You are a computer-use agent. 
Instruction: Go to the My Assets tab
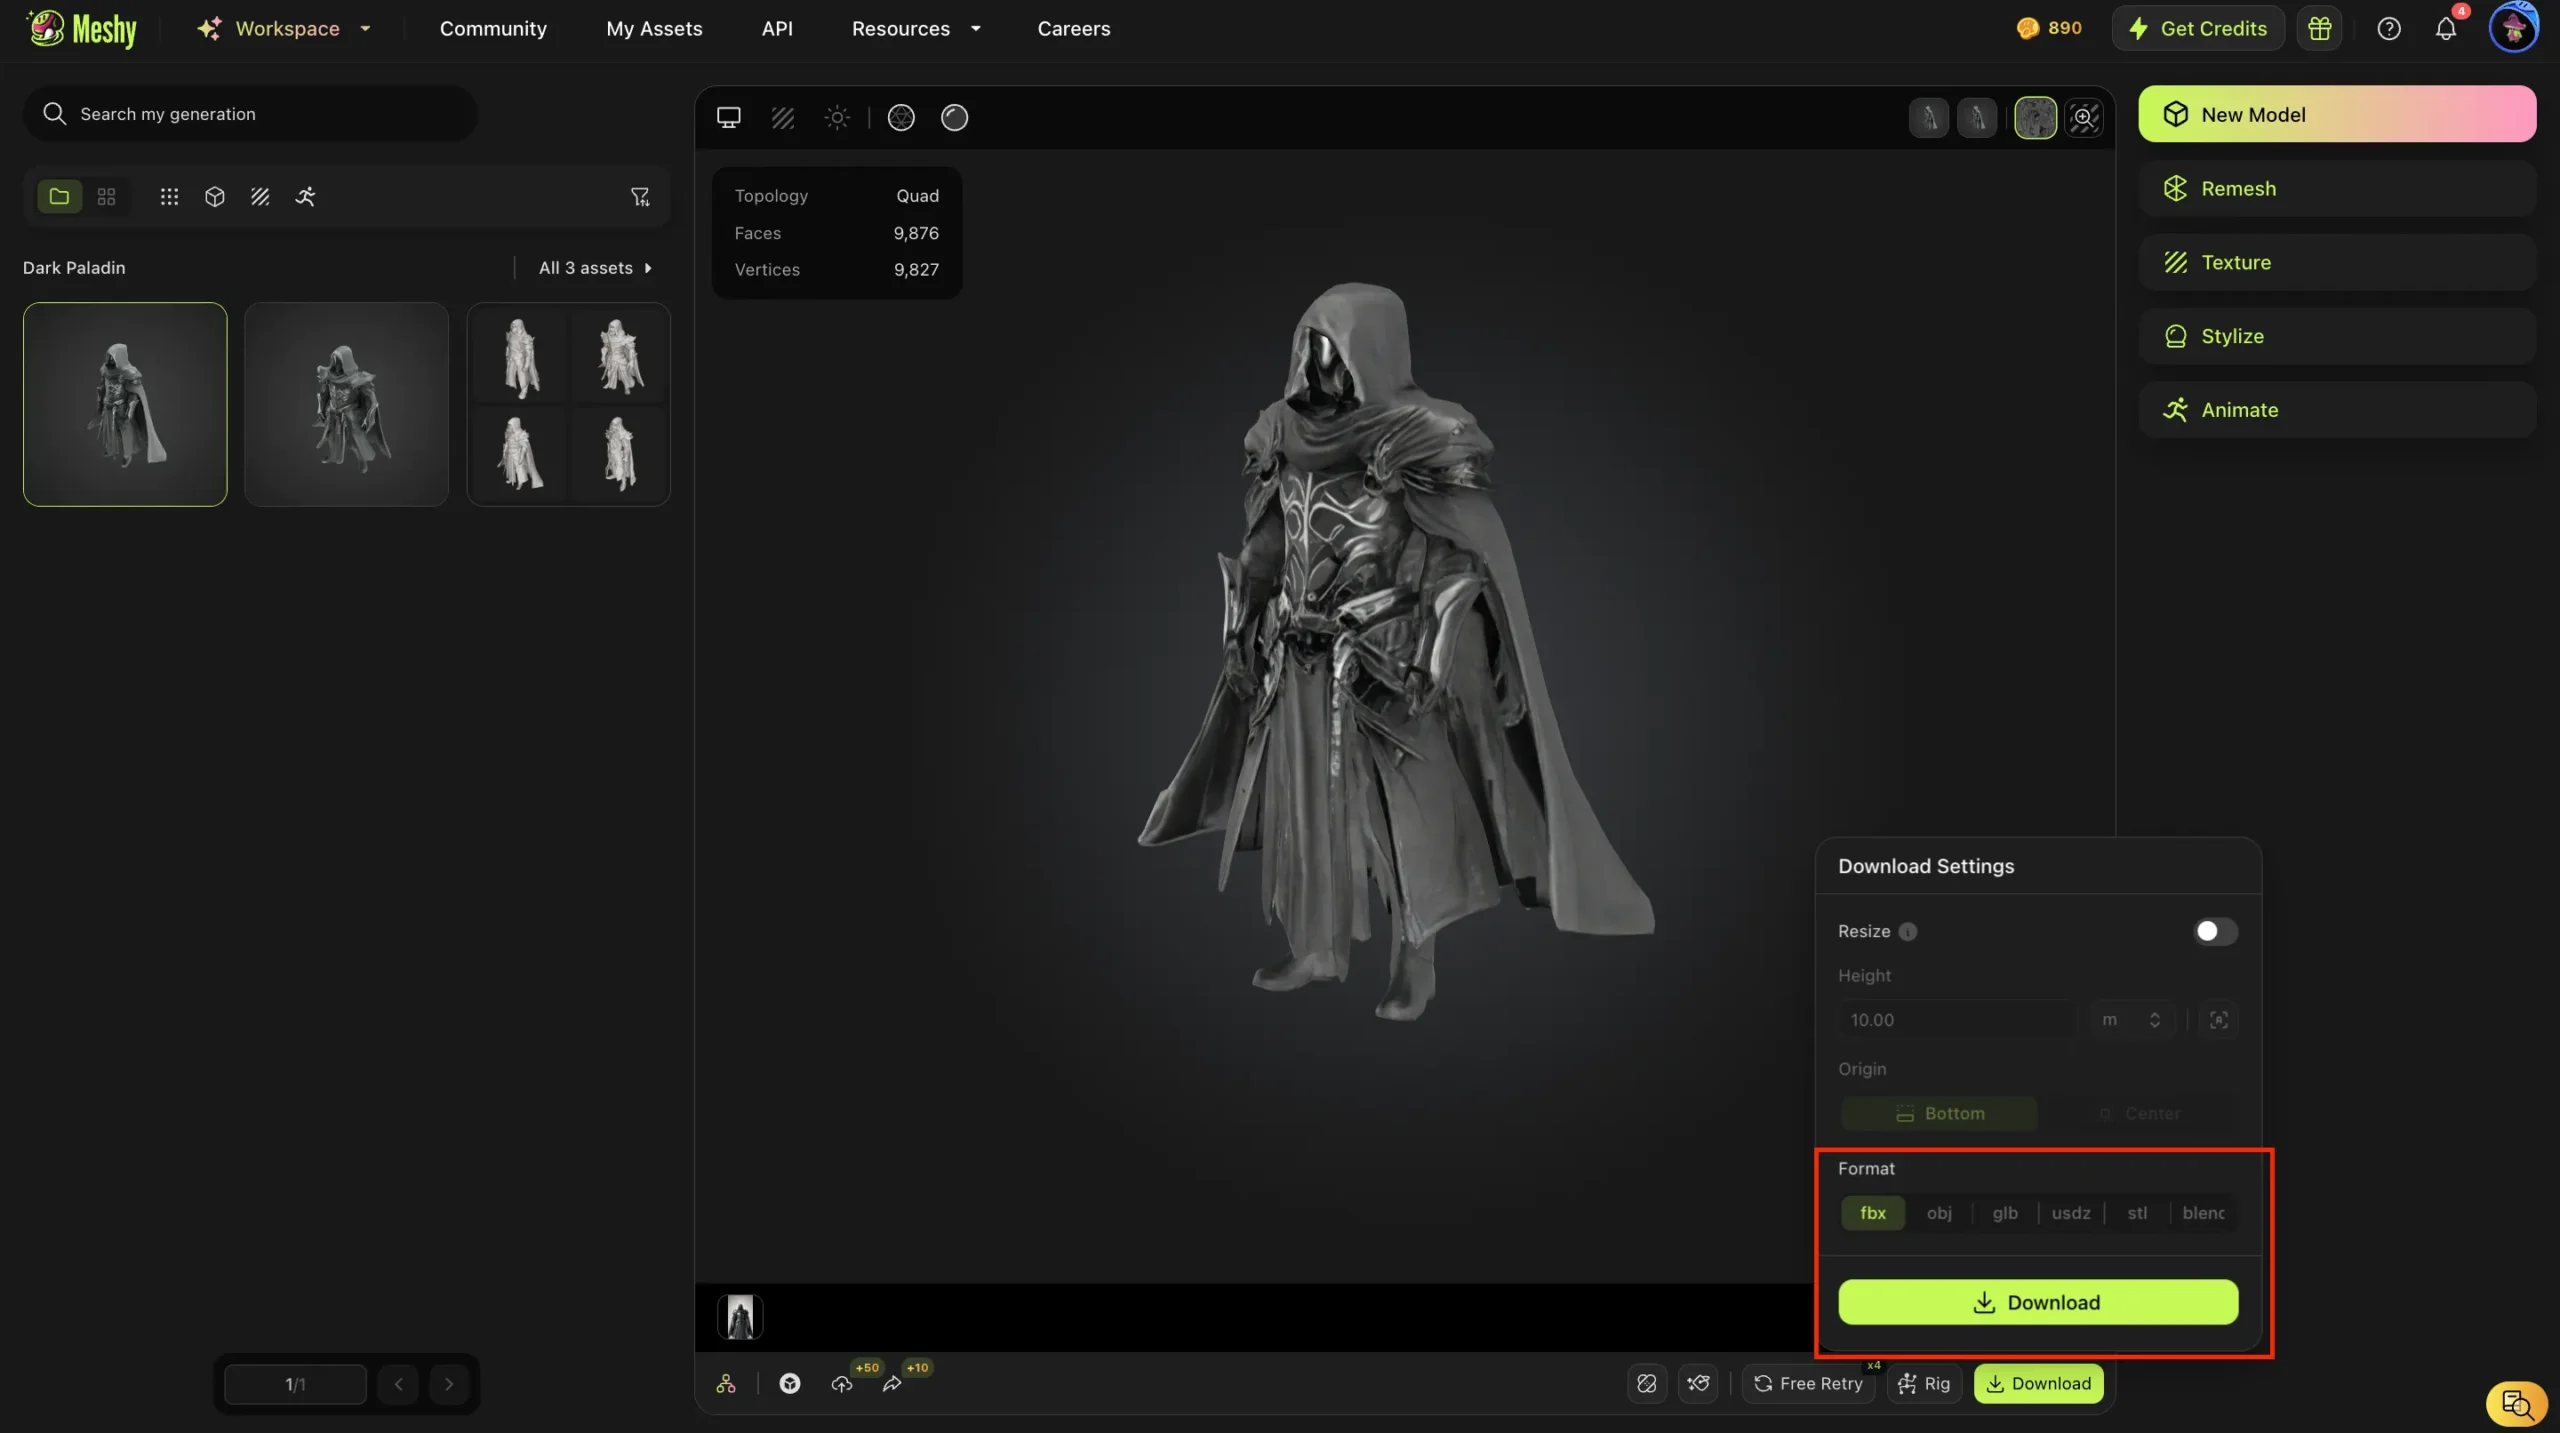point(653,28)
